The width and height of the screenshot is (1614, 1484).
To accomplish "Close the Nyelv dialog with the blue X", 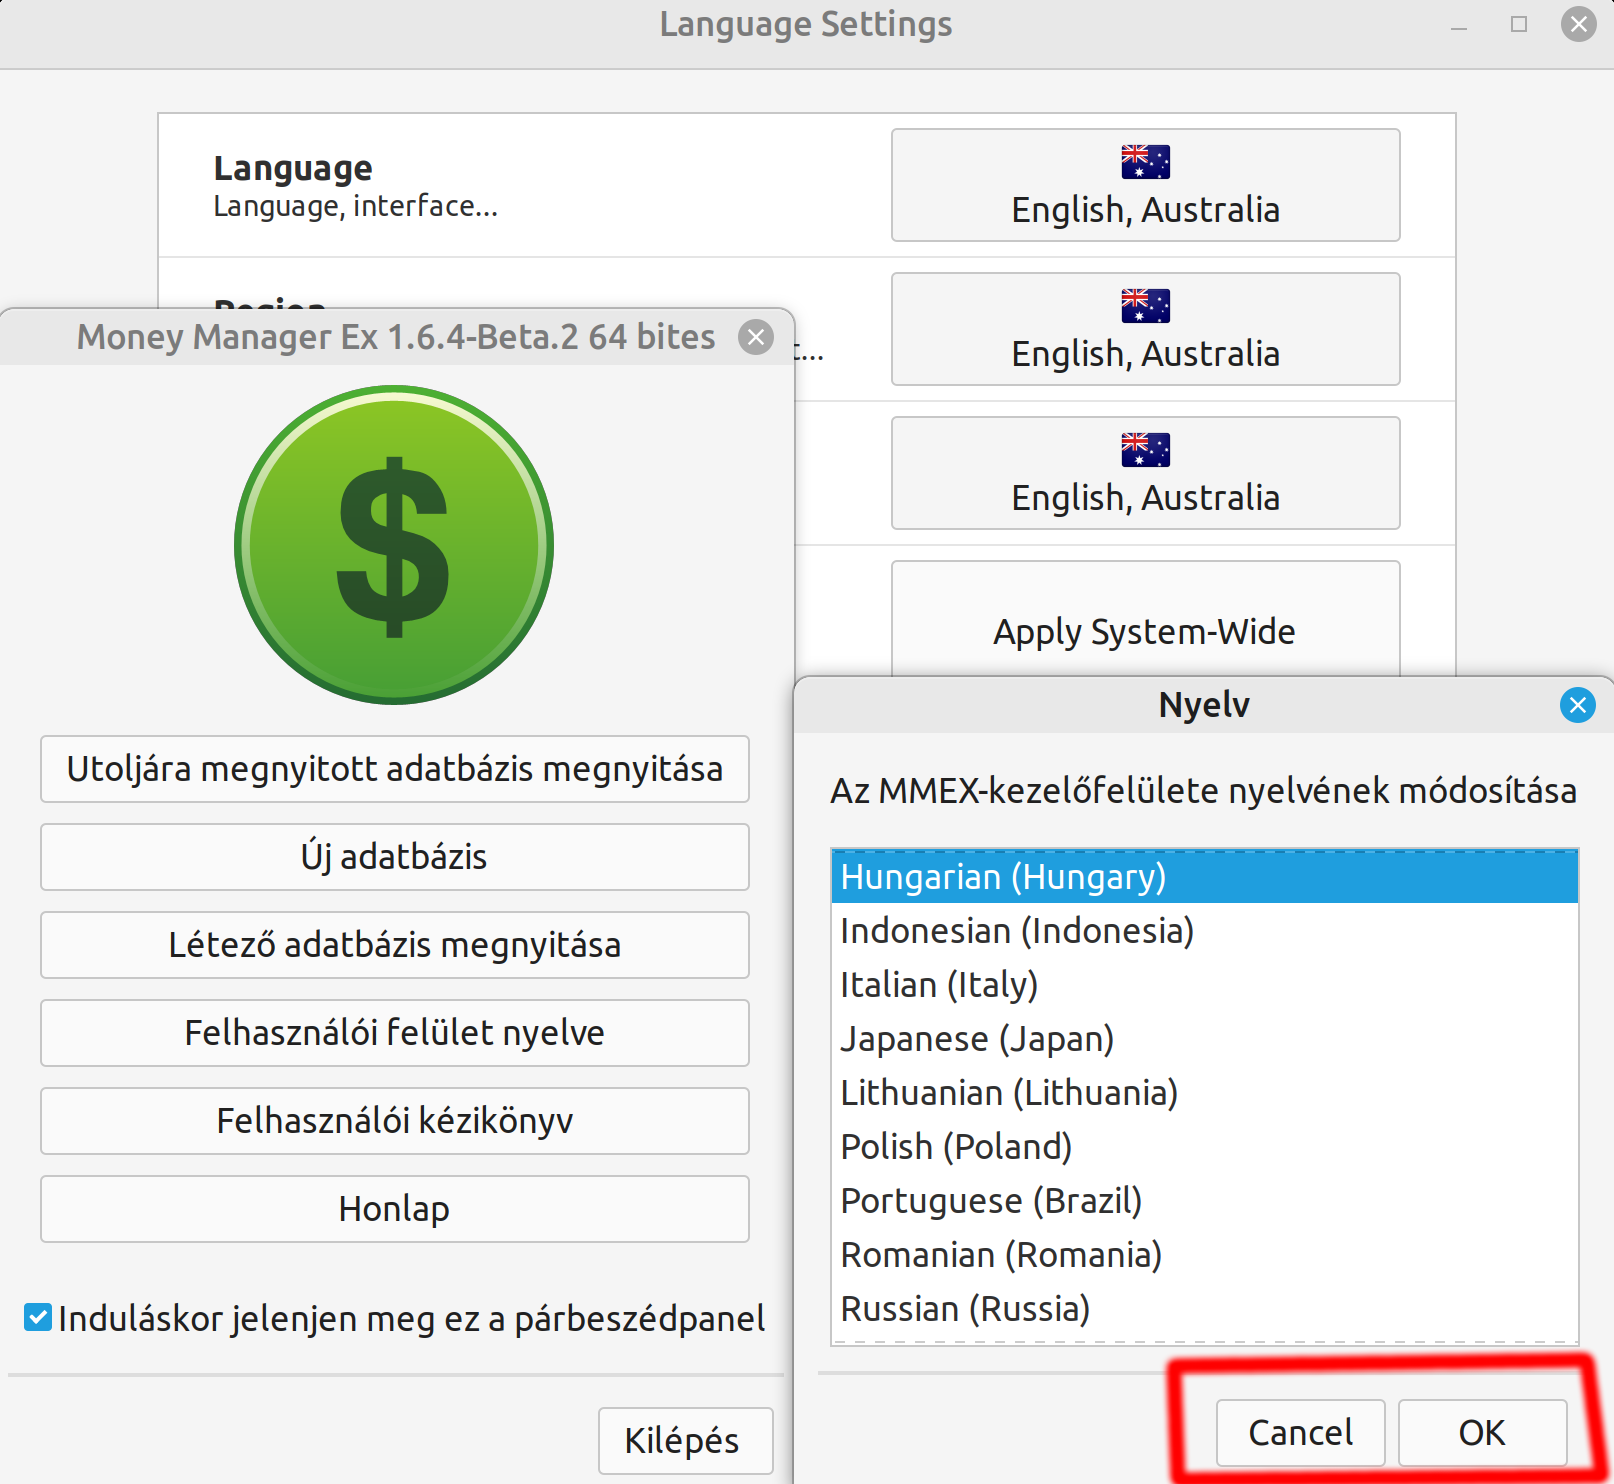I will tap(1576, 704).
